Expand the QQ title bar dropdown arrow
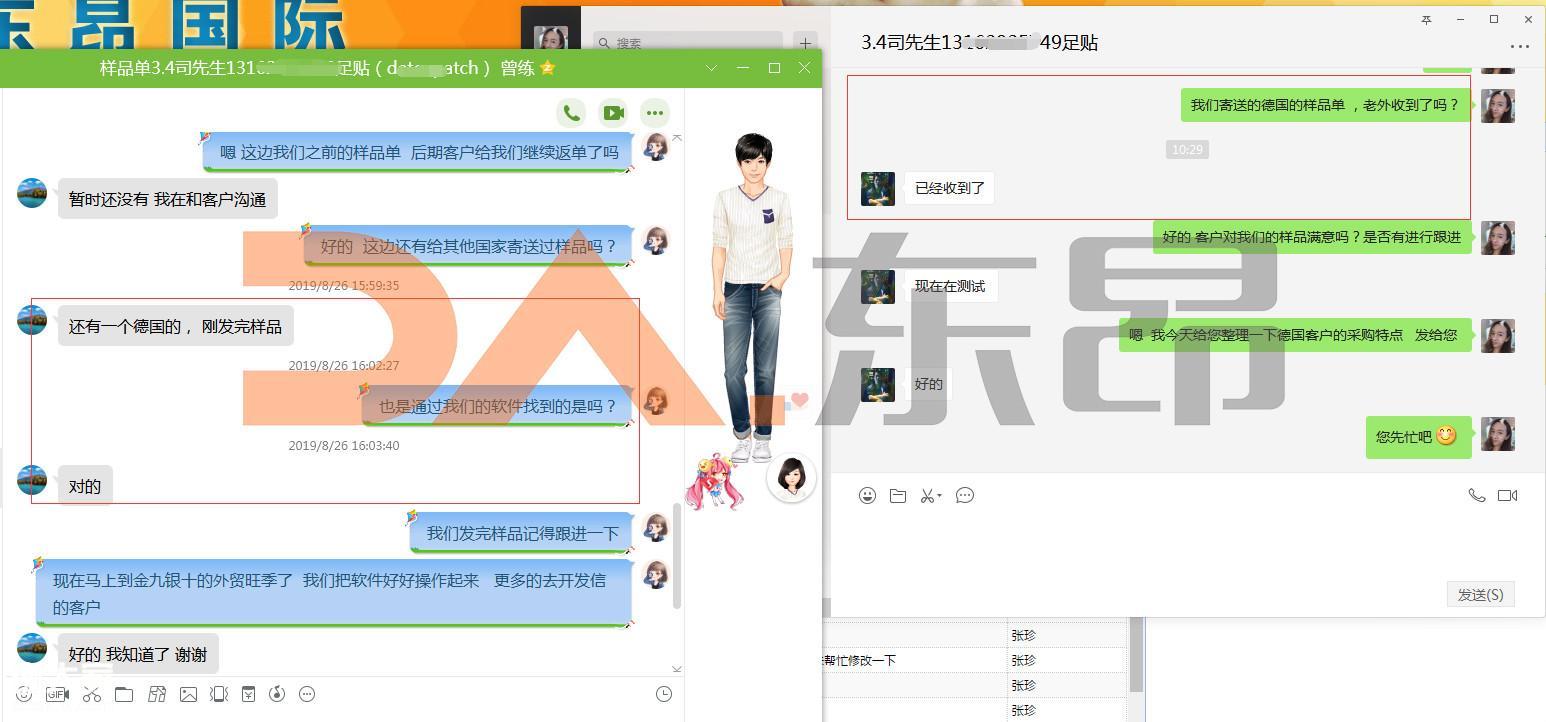Screen dimensions: 1546x722 (x=711, y=68)
